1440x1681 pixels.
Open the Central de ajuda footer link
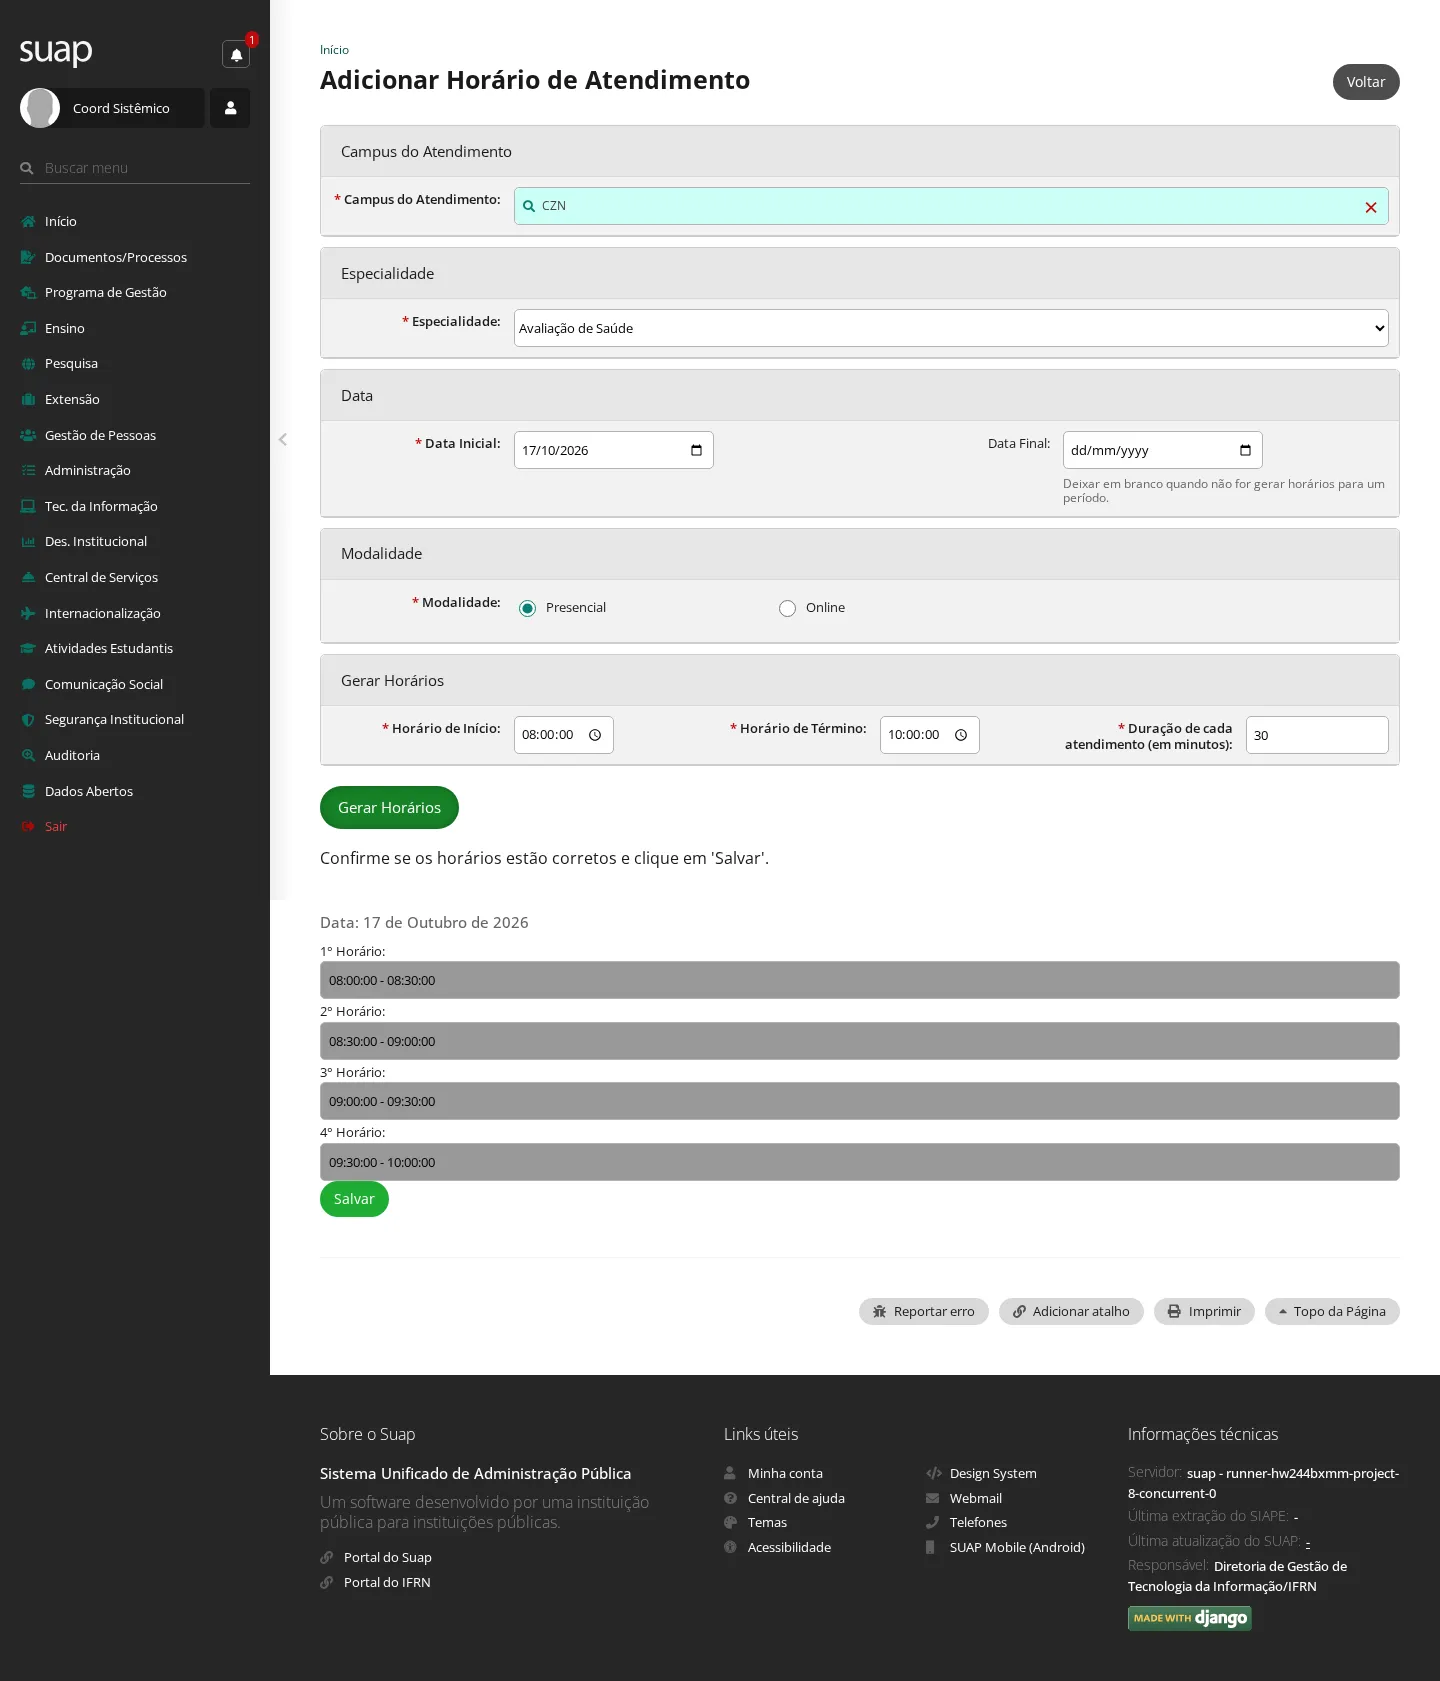(796, 1498)
